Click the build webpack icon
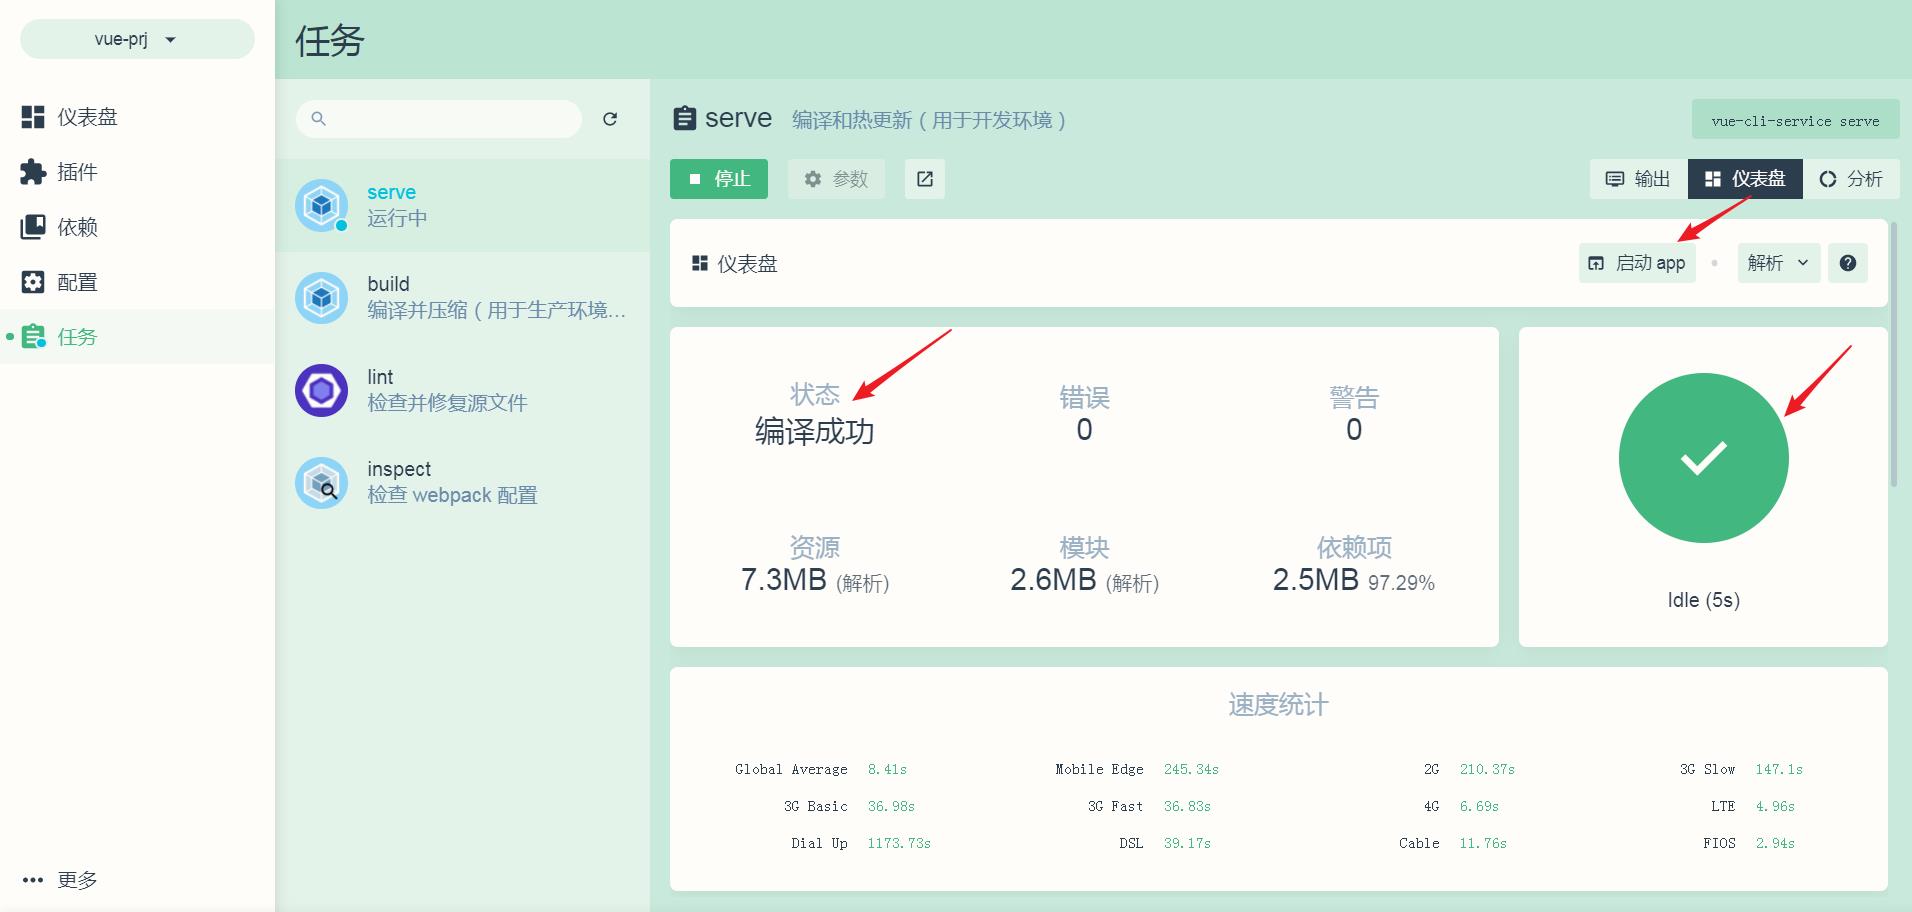The image size is (1912, 912). coord(321,297)
